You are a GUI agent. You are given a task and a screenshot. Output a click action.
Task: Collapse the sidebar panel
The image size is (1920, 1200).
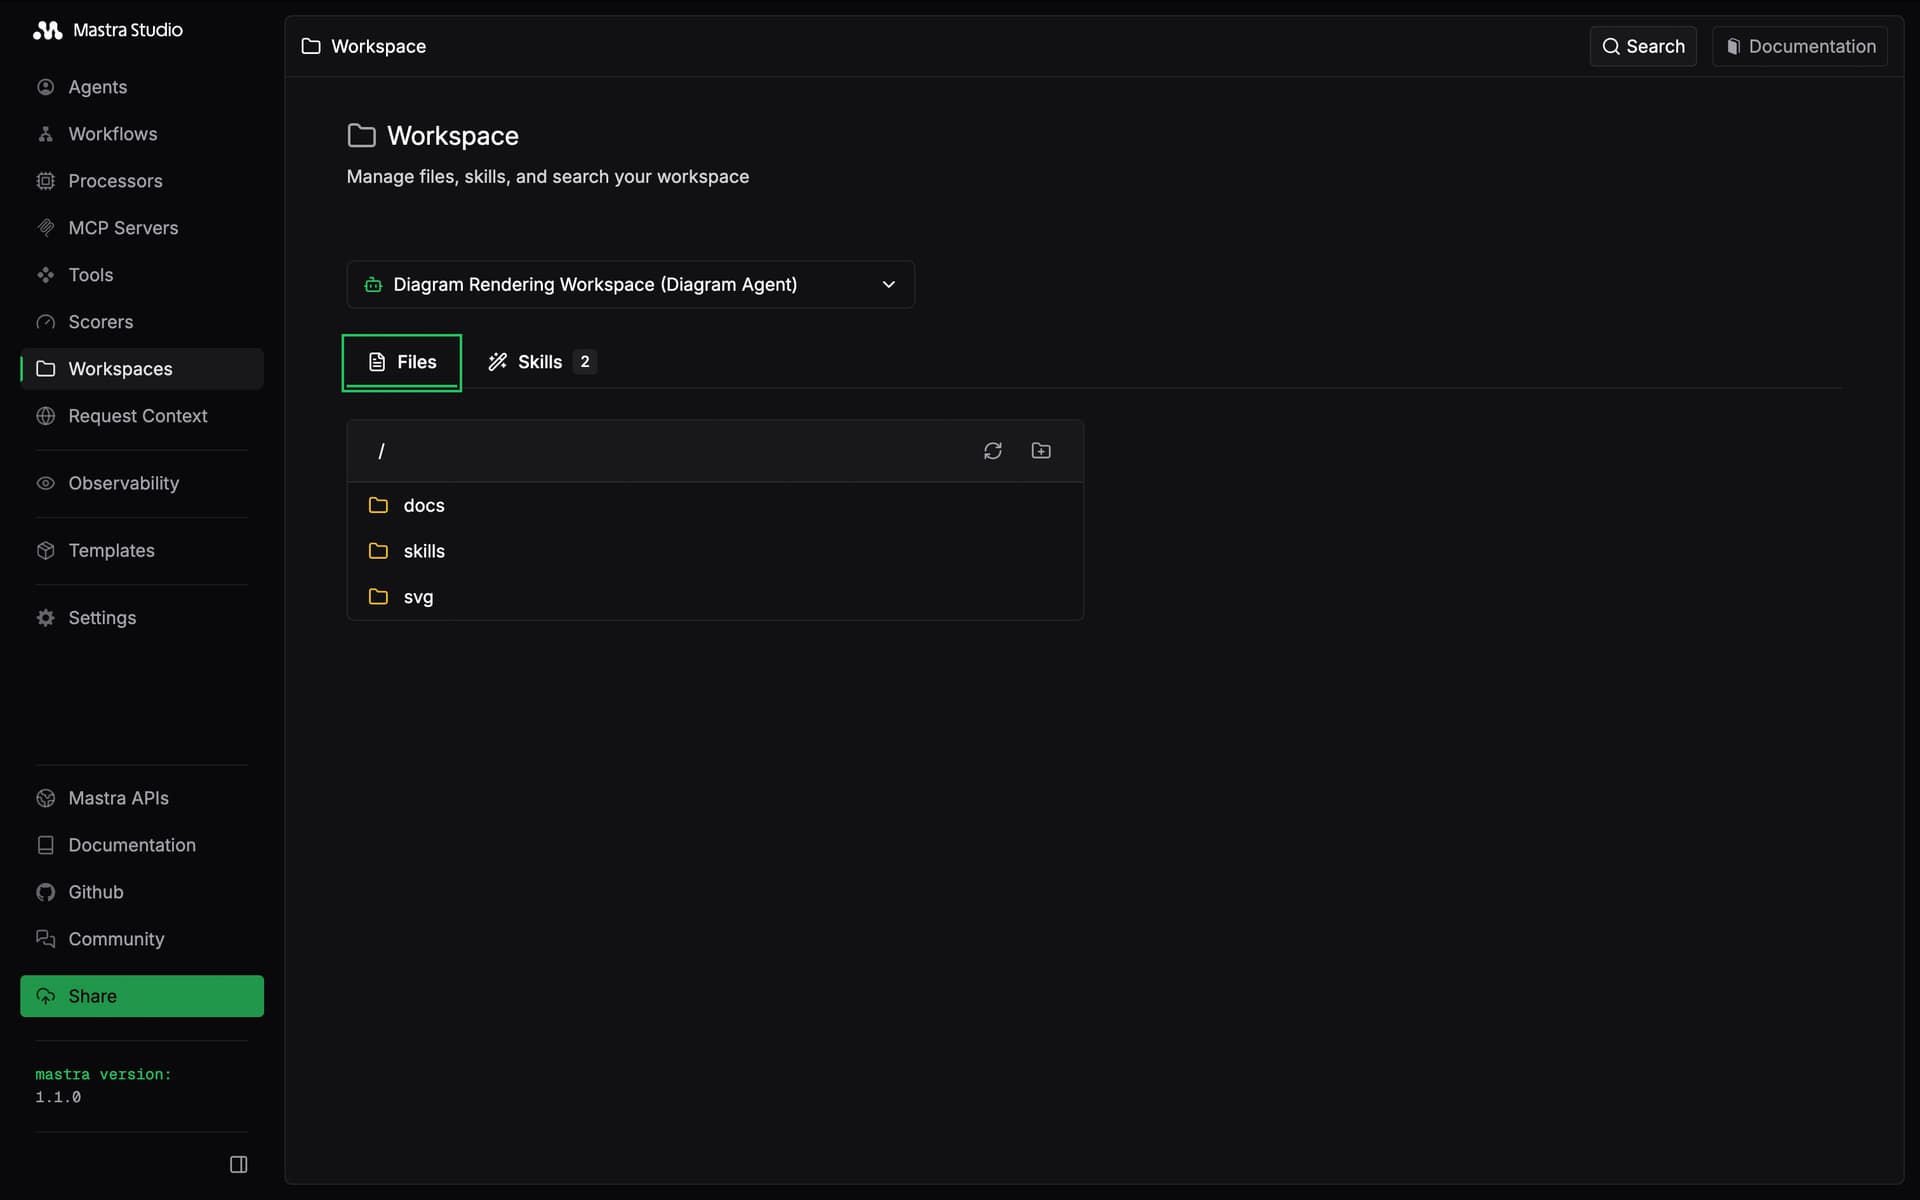click(x=239, y=1163)
